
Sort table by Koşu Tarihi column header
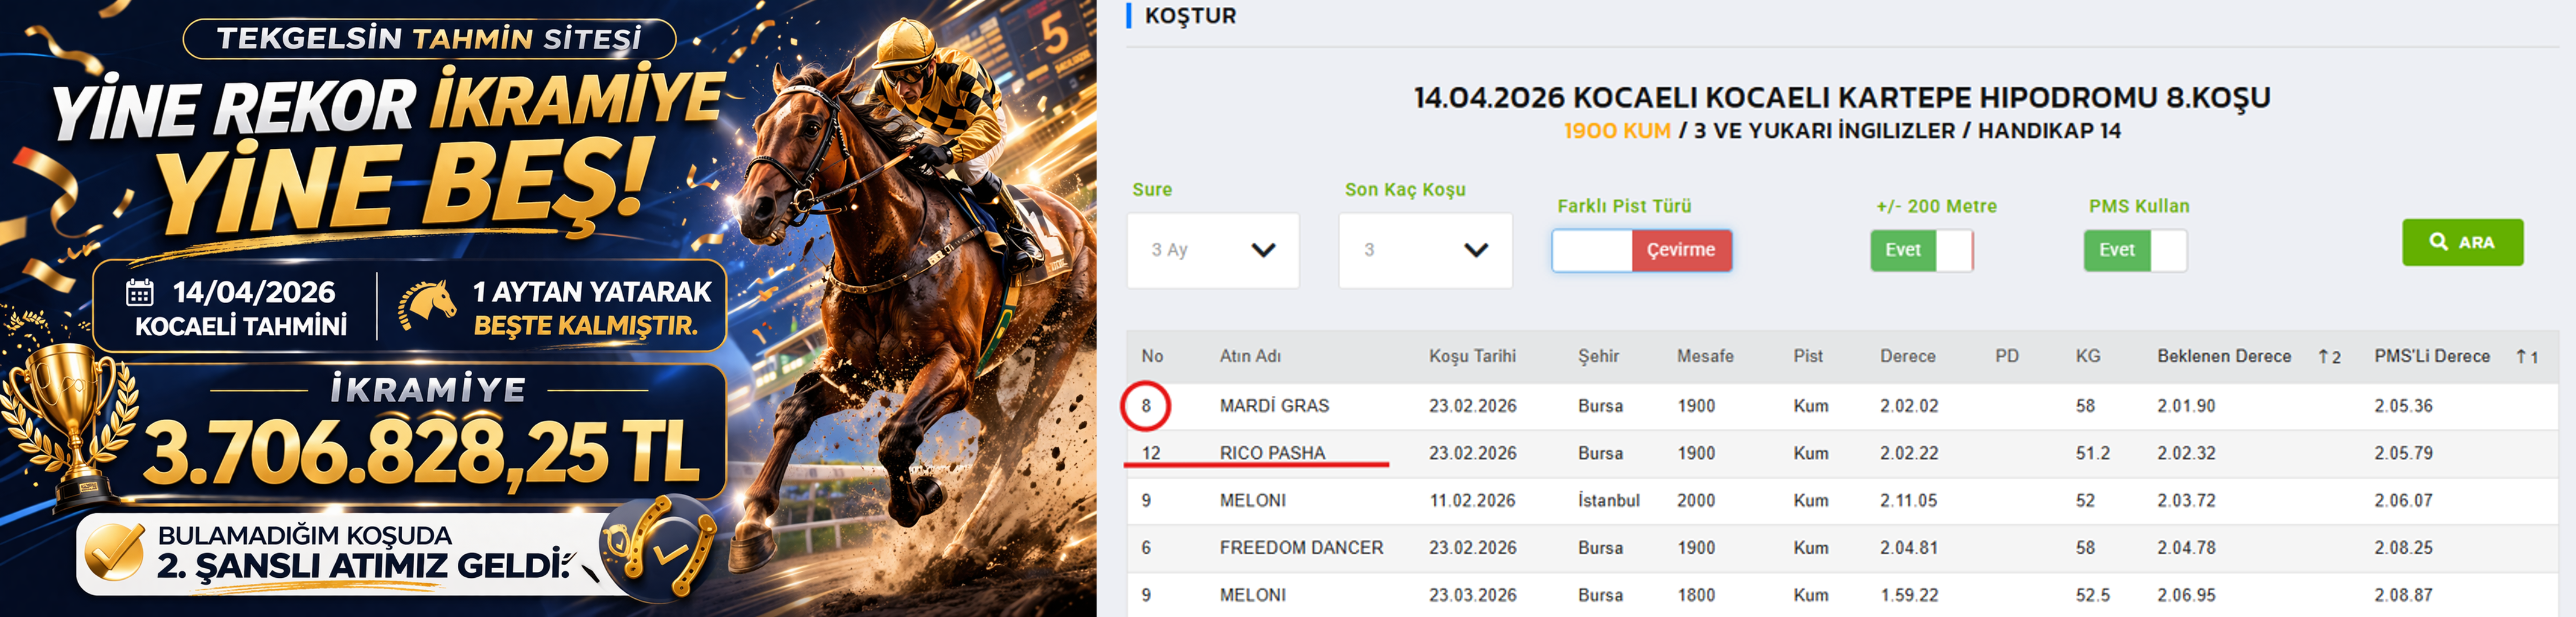pyautogui.click(x=1471, y=357)
